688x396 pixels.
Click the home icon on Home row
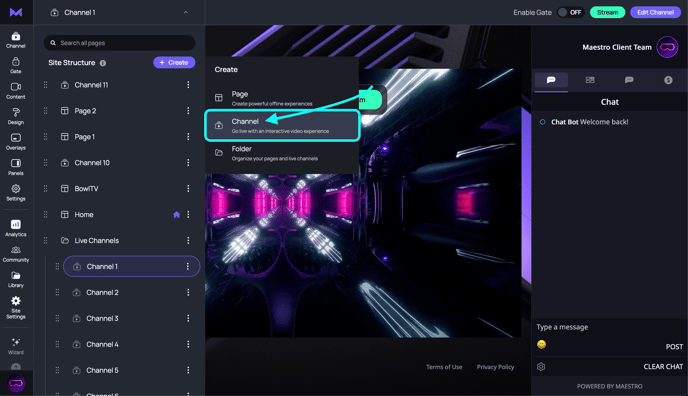click(176, 214)
